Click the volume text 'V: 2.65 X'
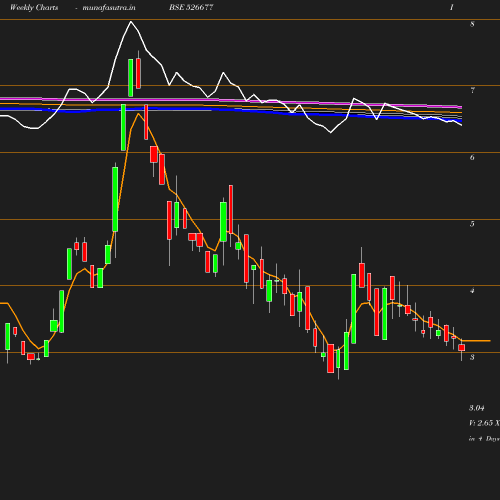 484,423
